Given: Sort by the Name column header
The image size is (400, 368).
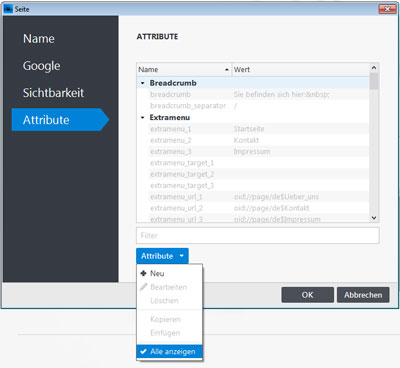Looking at the screenshot, I should click(184, 69).
